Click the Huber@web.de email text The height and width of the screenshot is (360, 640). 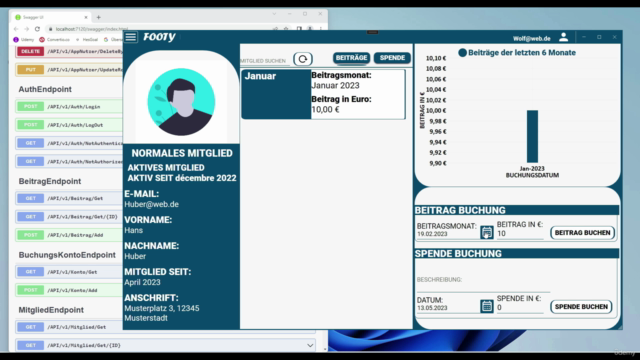(x=151, y=204)
